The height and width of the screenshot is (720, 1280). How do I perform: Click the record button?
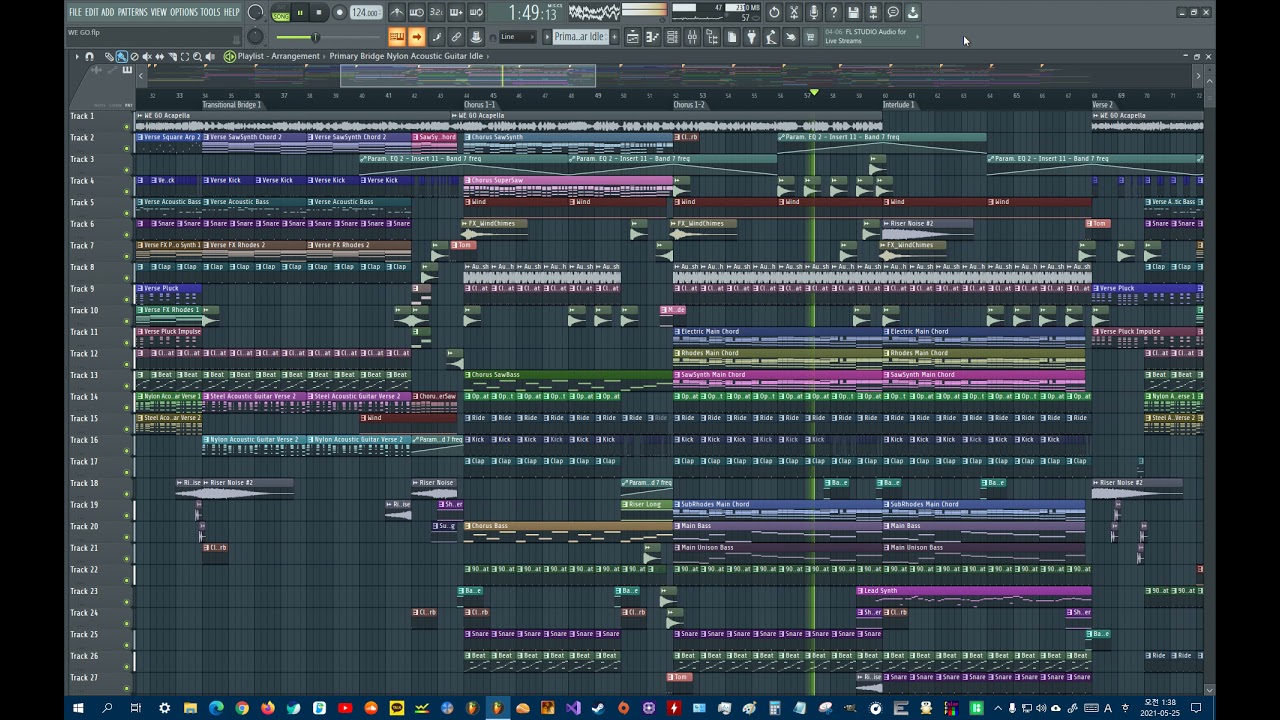pyautogui.click(x=340, y=13)
